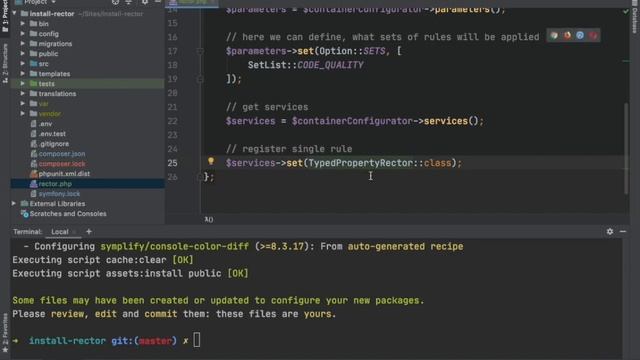
Task: Click the rector.php file icon
Action: pos(33,184)
